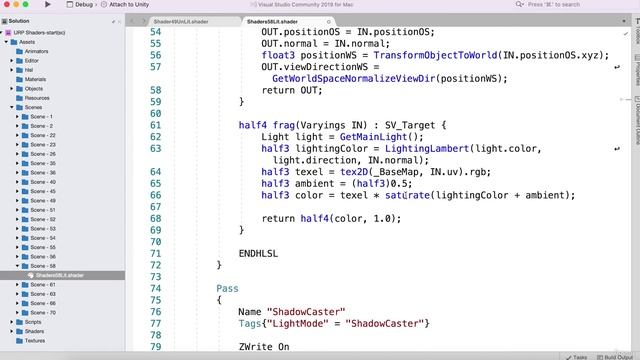Image resolution: width=640 pixels, height=360 pixels.
Task: Expand the Editor folder
Action: click(12, 61)
